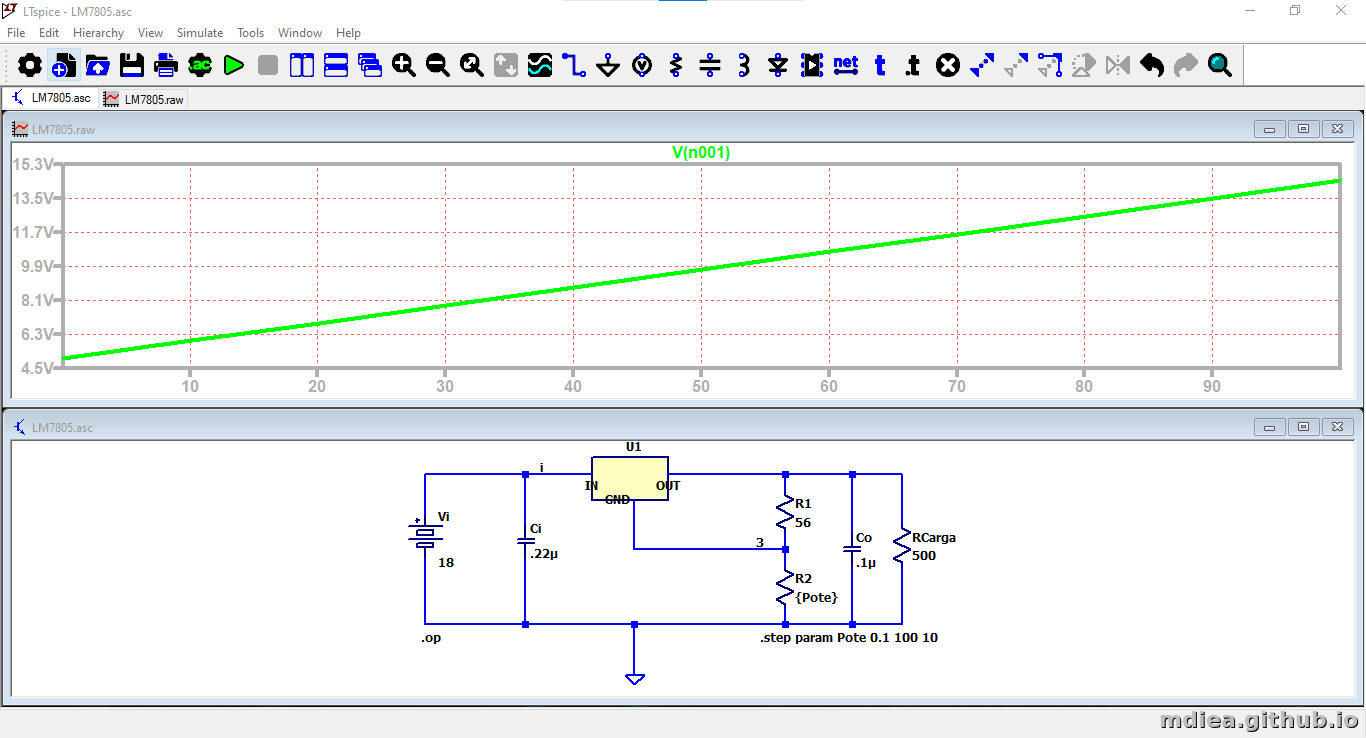This screenshot has height=738, width=1366.
Task: Tile windows horizontally
Action: (336, 66)
